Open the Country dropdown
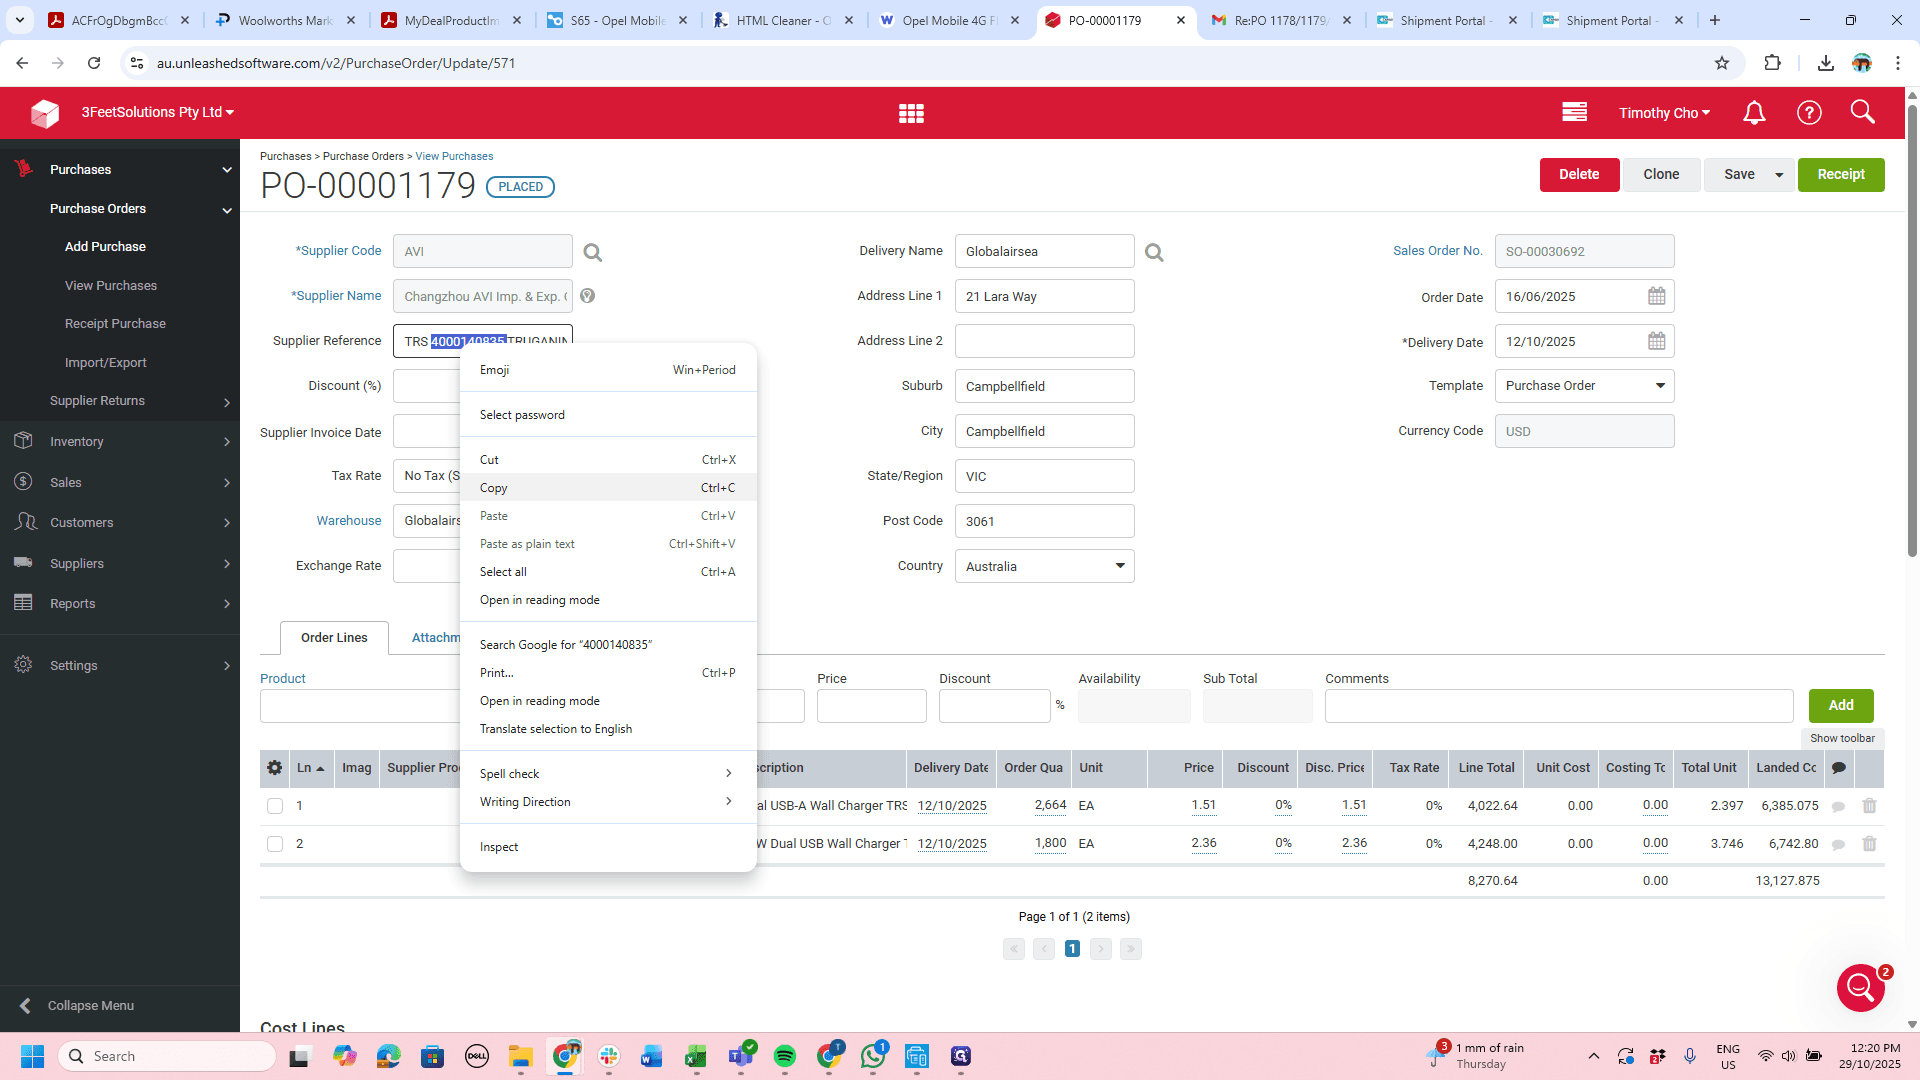The image size is (1920, 1080). click(1044, 566)
